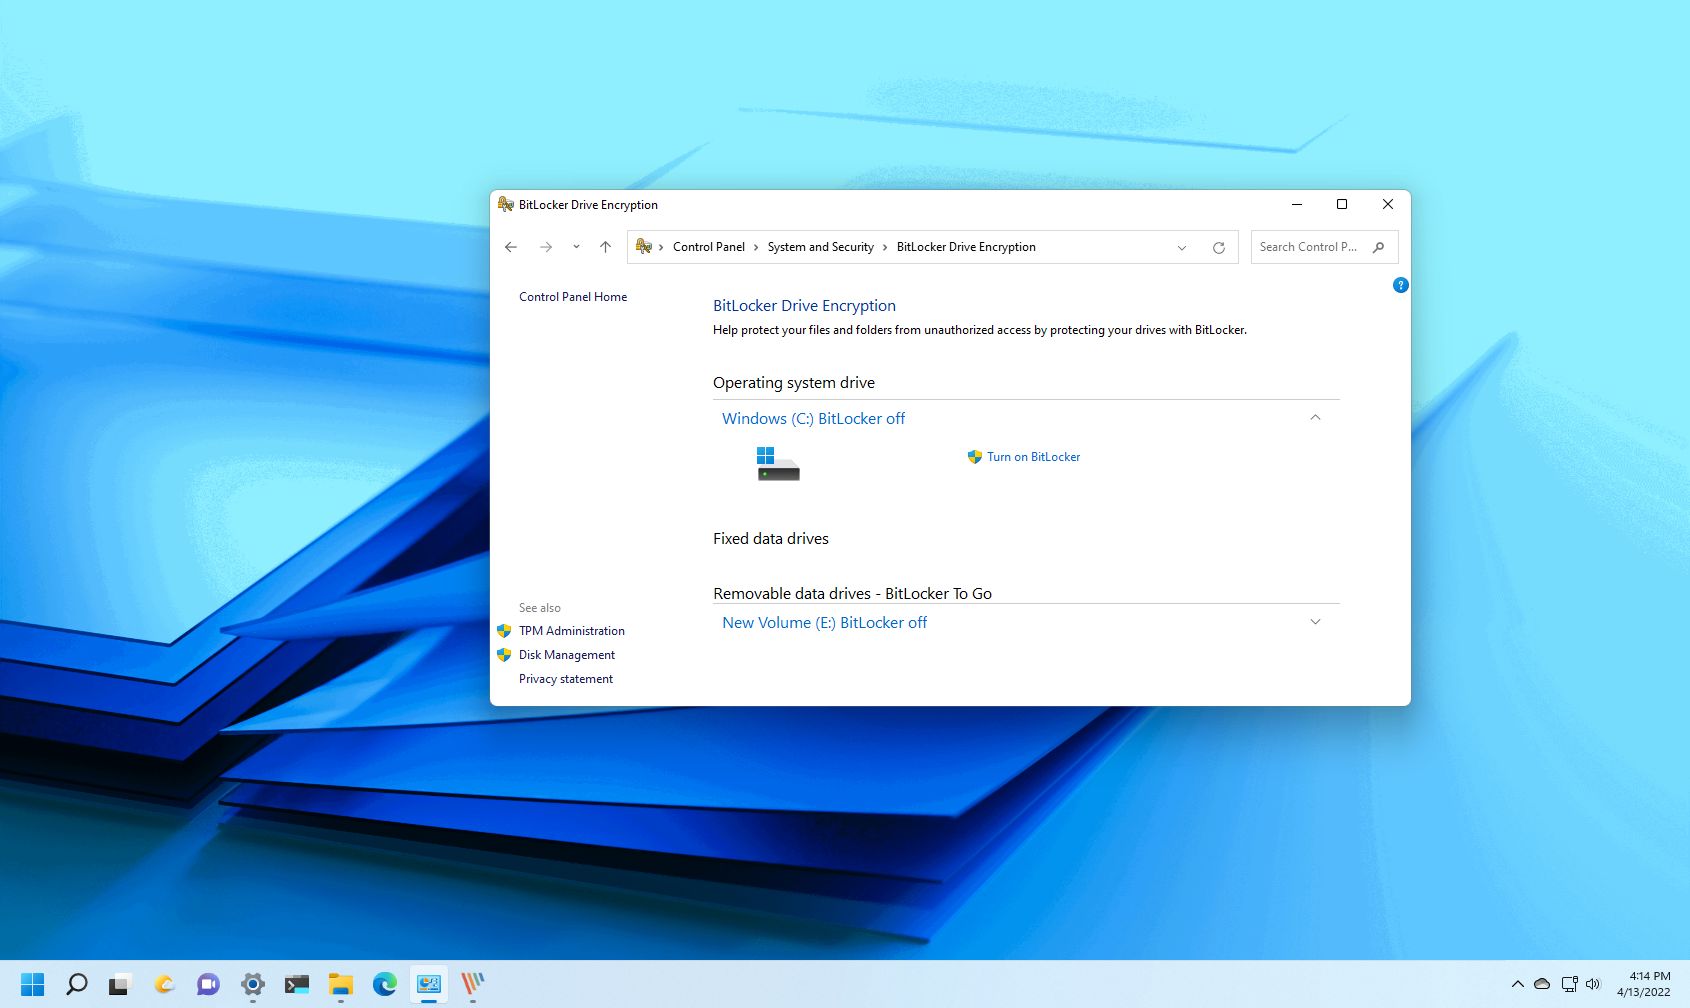Open Task View on the taskbar

click(120, 984)
